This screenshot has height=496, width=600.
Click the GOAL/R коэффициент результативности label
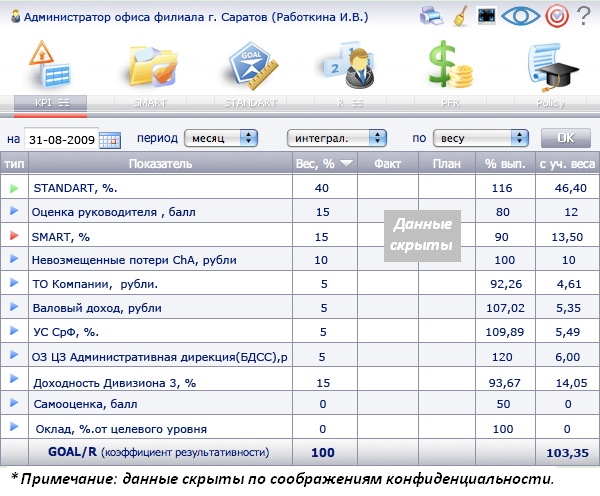point(158,452)
